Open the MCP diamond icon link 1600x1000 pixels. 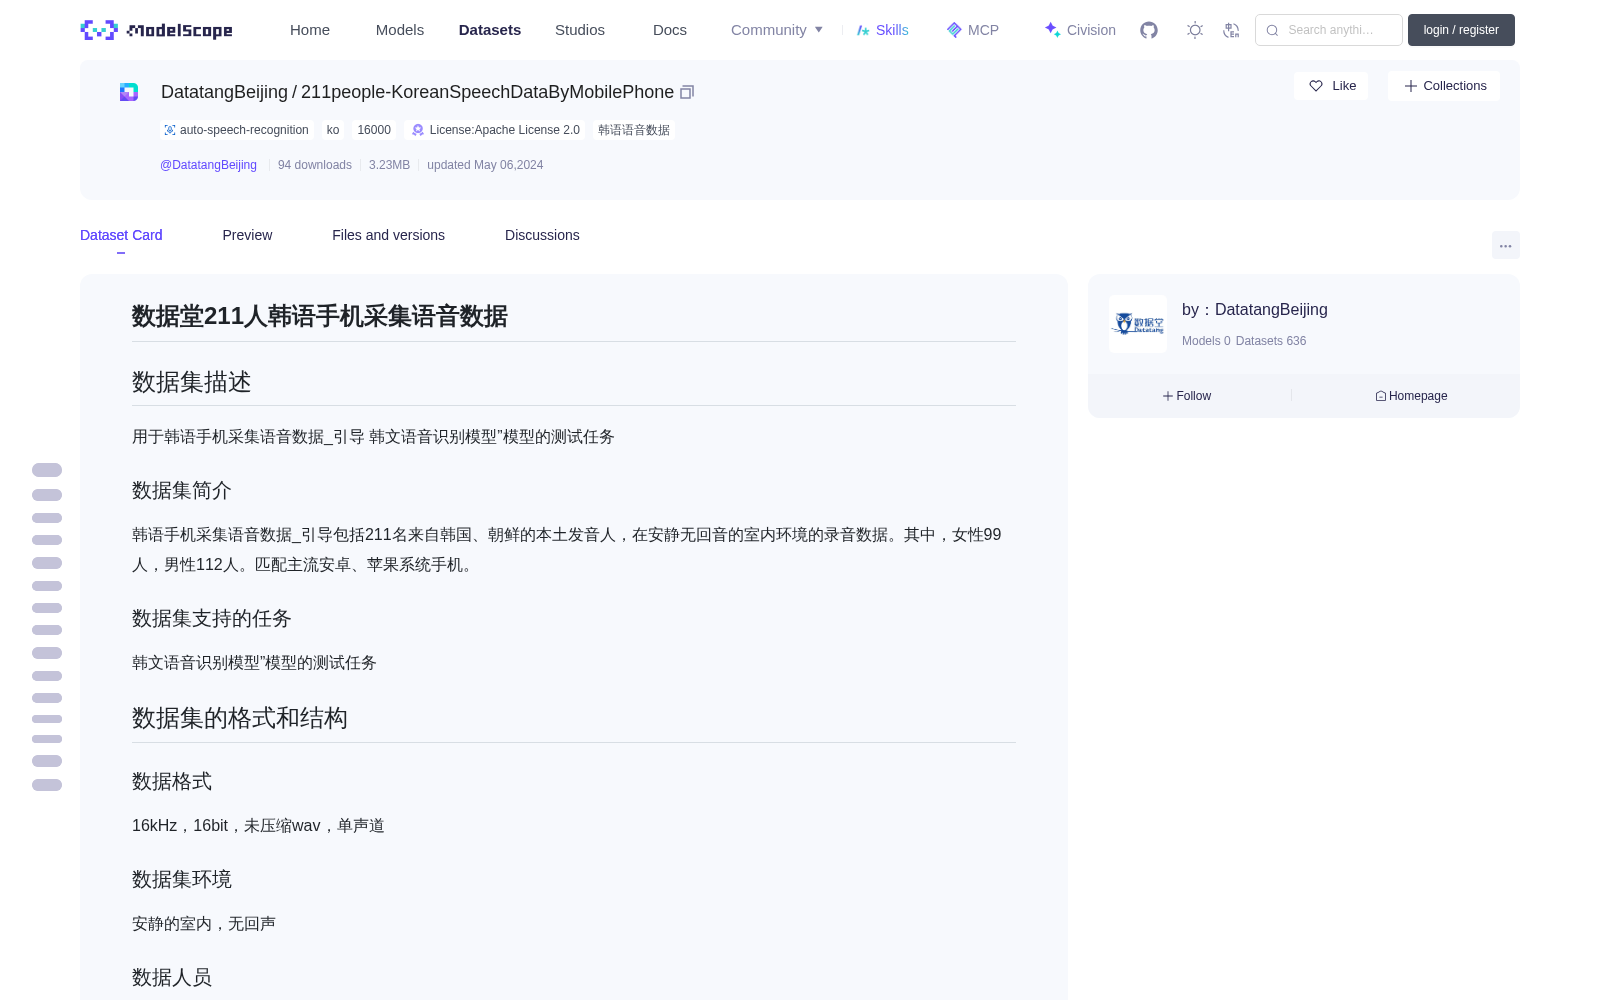point(973,30)
